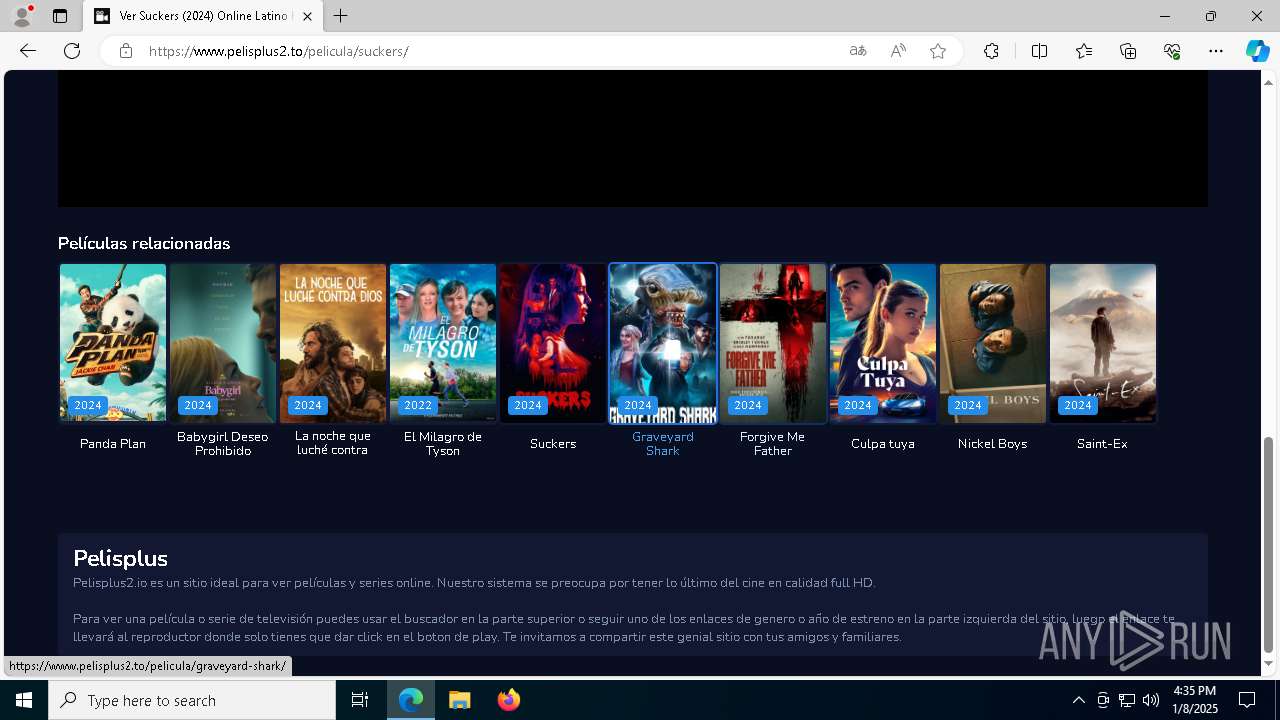Open a new browser tab
Image resolution: width=1280 pixels, height=720 pixels.
coord(341,16)
